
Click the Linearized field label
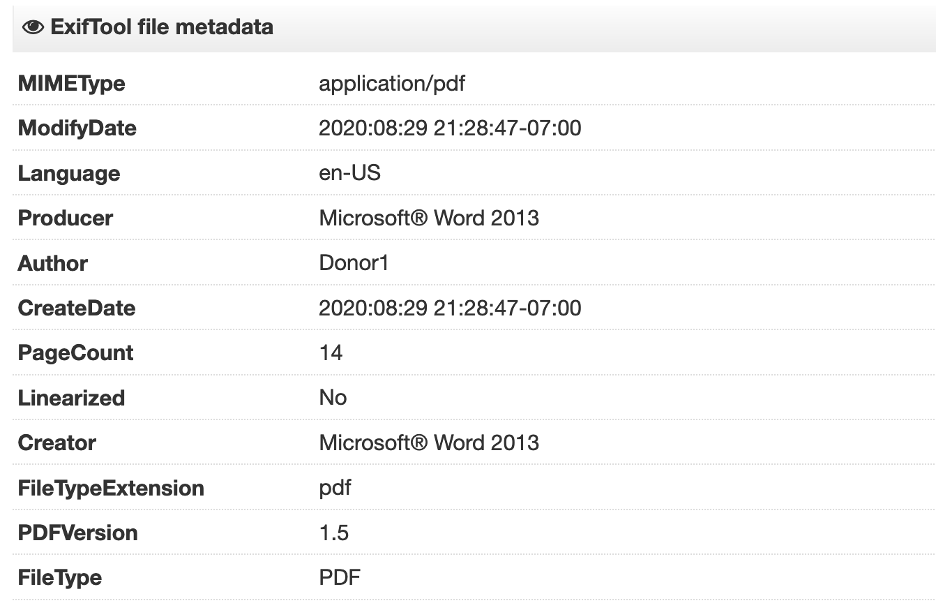coord(71,398)
